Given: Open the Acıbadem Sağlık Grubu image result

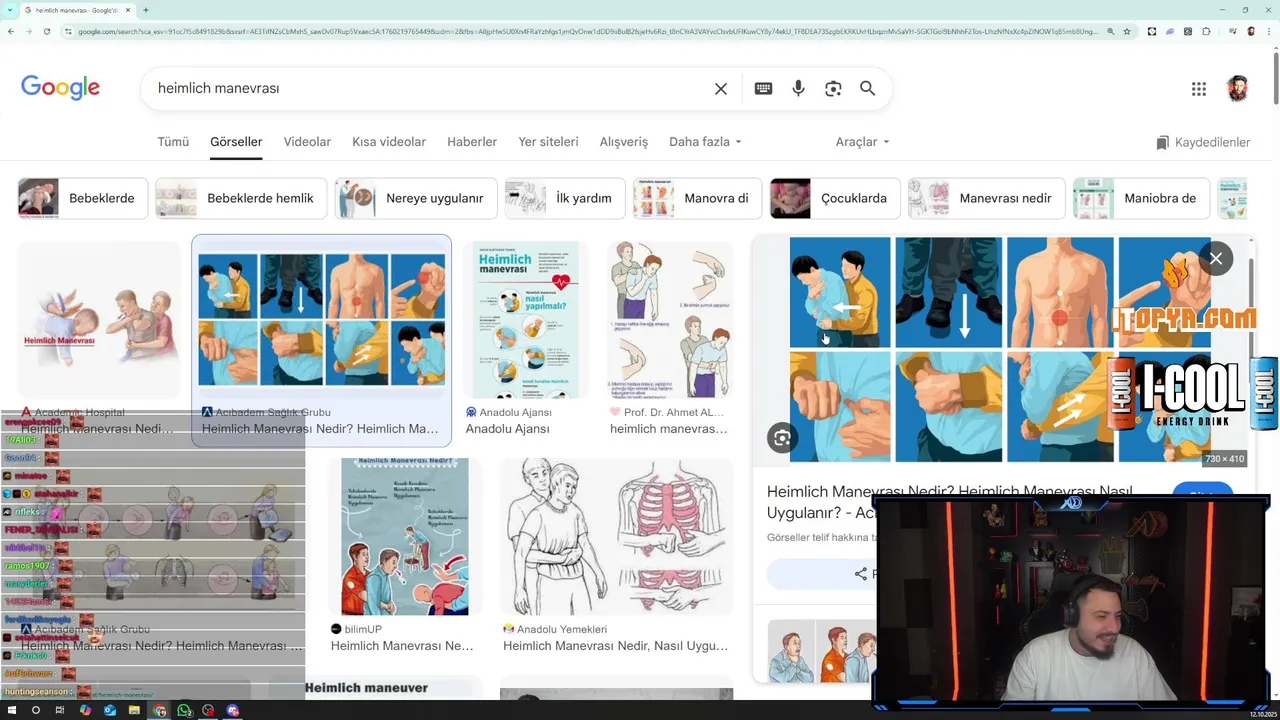Looking at the screenshot, I should pos(321,321).
